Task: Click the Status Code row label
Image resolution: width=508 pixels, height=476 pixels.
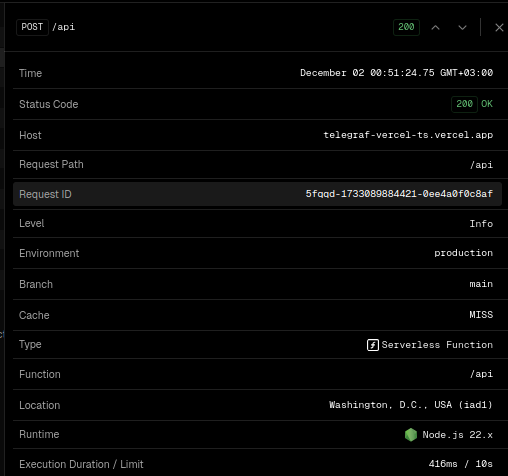Action: [x=49, y=104]
